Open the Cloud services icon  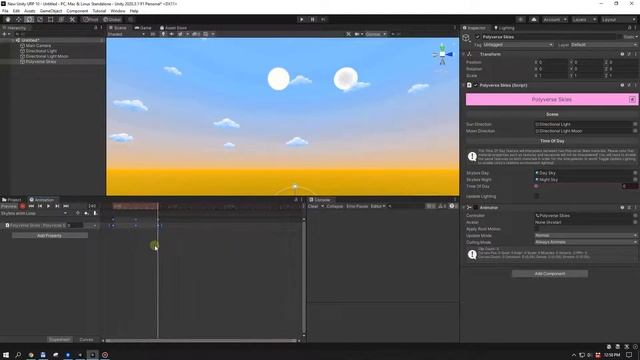tap(533, 19)
